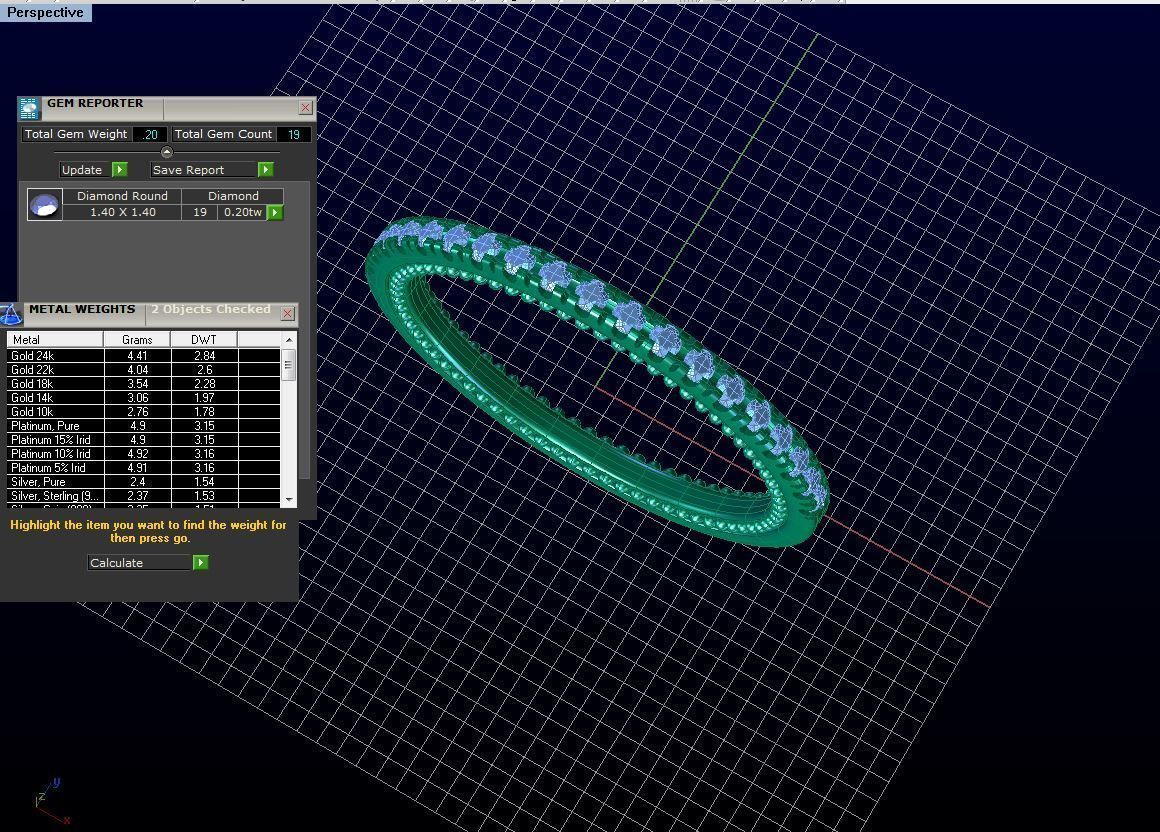
Task: Click the Diamond material cell
Action: [x=233, y=196]
